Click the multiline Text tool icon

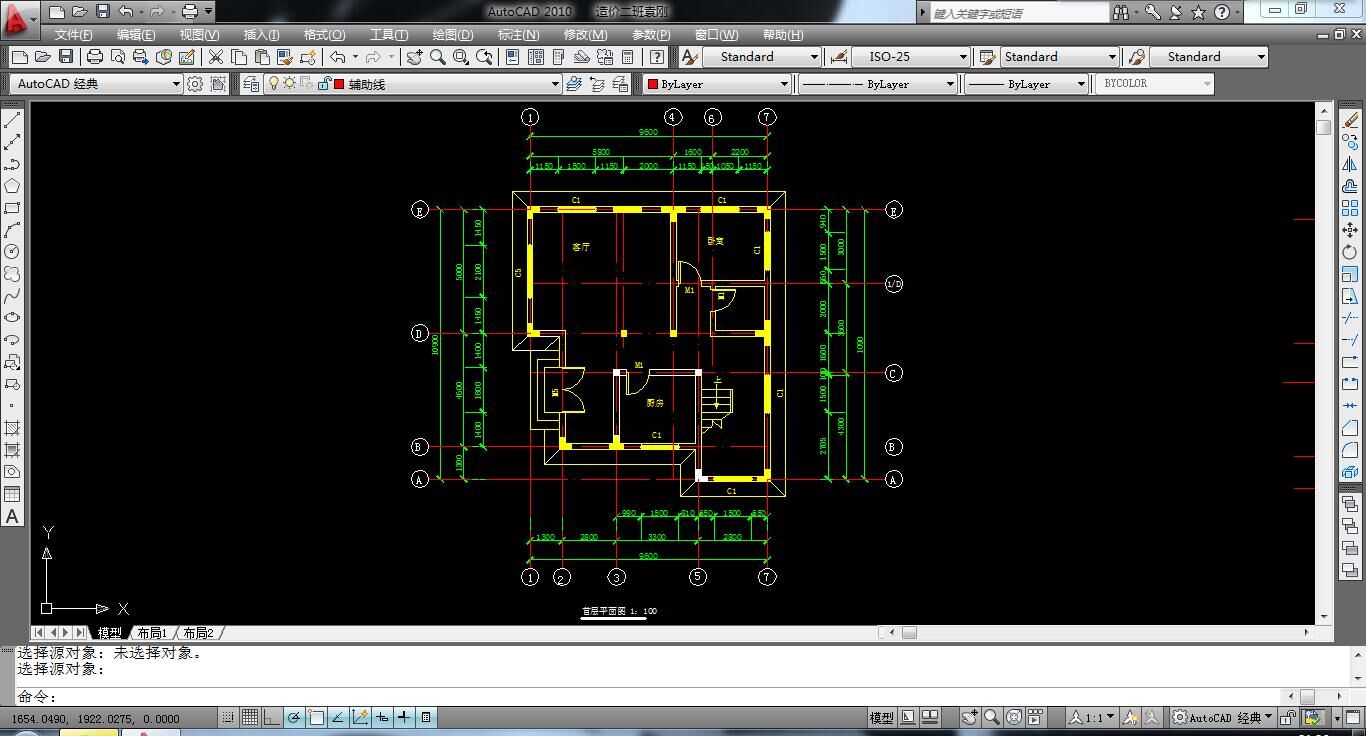pyautogui.click(x=12, y=517)
